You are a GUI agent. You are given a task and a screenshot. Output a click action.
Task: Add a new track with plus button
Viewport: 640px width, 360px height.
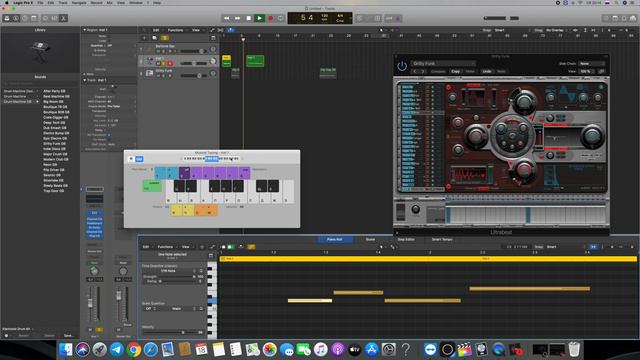click(144, 38)
